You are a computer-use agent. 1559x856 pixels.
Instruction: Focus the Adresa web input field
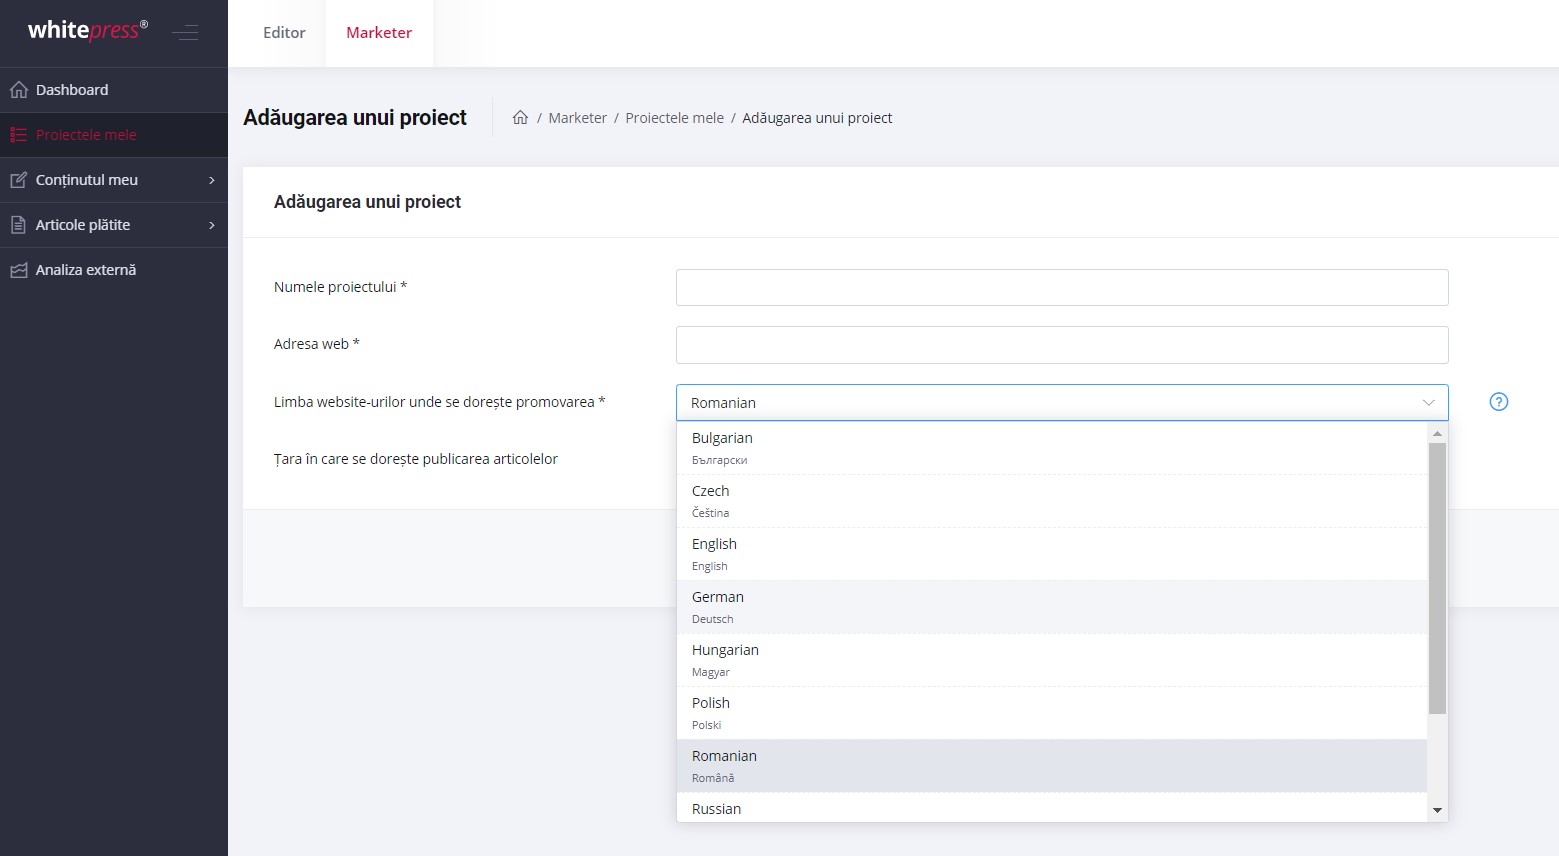[1062, 345]
